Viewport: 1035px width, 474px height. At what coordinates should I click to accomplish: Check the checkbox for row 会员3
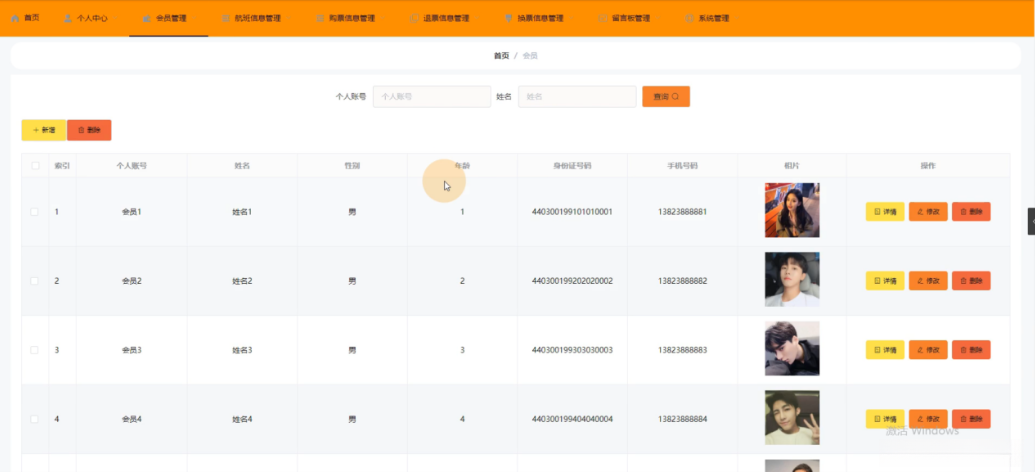point(34,350)
